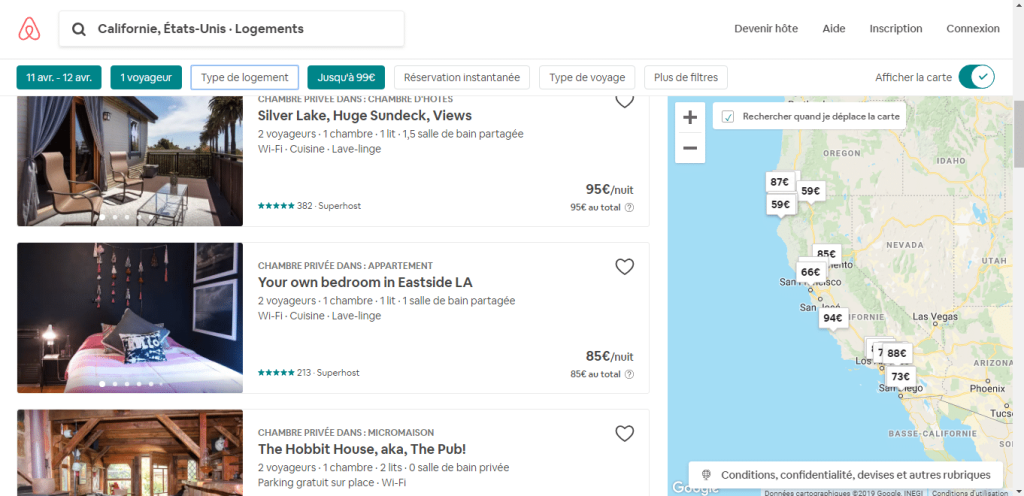Click the 66€ map price marker

[810, 272]
